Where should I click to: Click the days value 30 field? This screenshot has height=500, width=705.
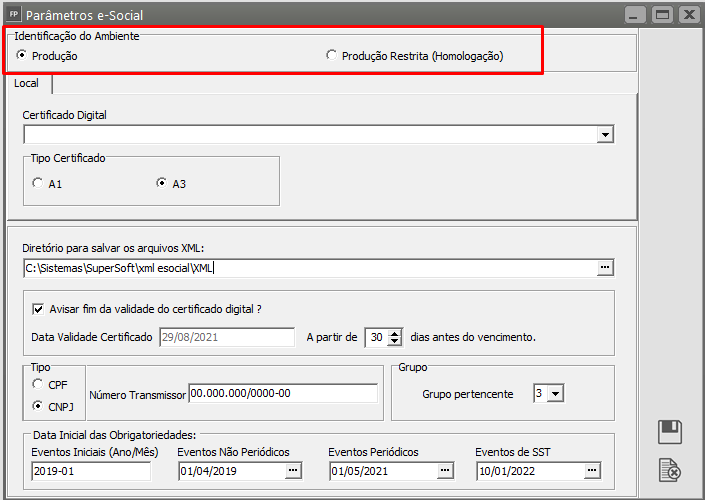point(377,337)
